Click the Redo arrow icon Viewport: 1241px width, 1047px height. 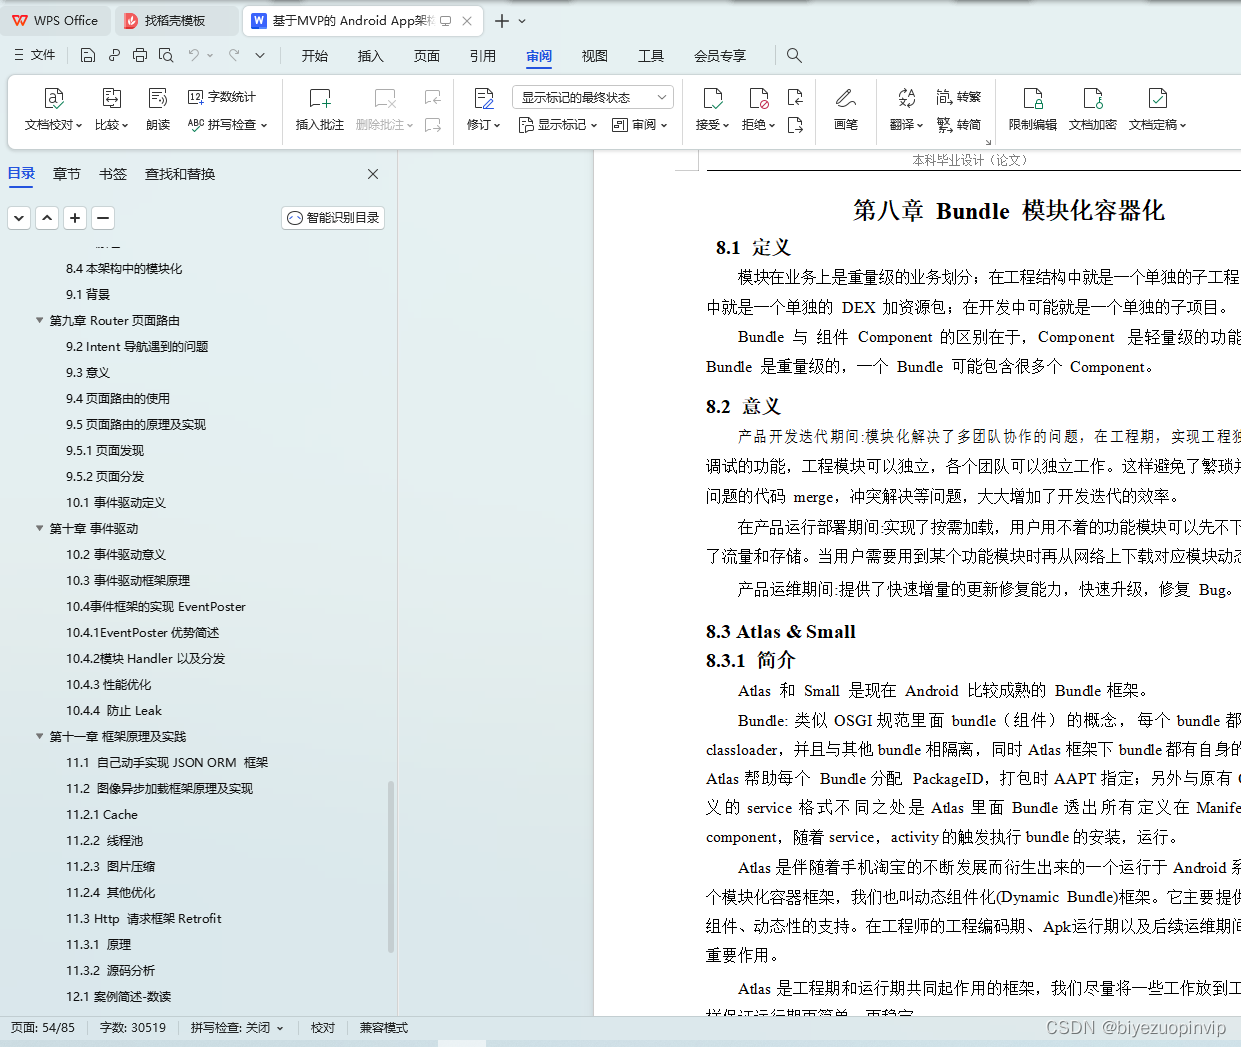(234, 55)
